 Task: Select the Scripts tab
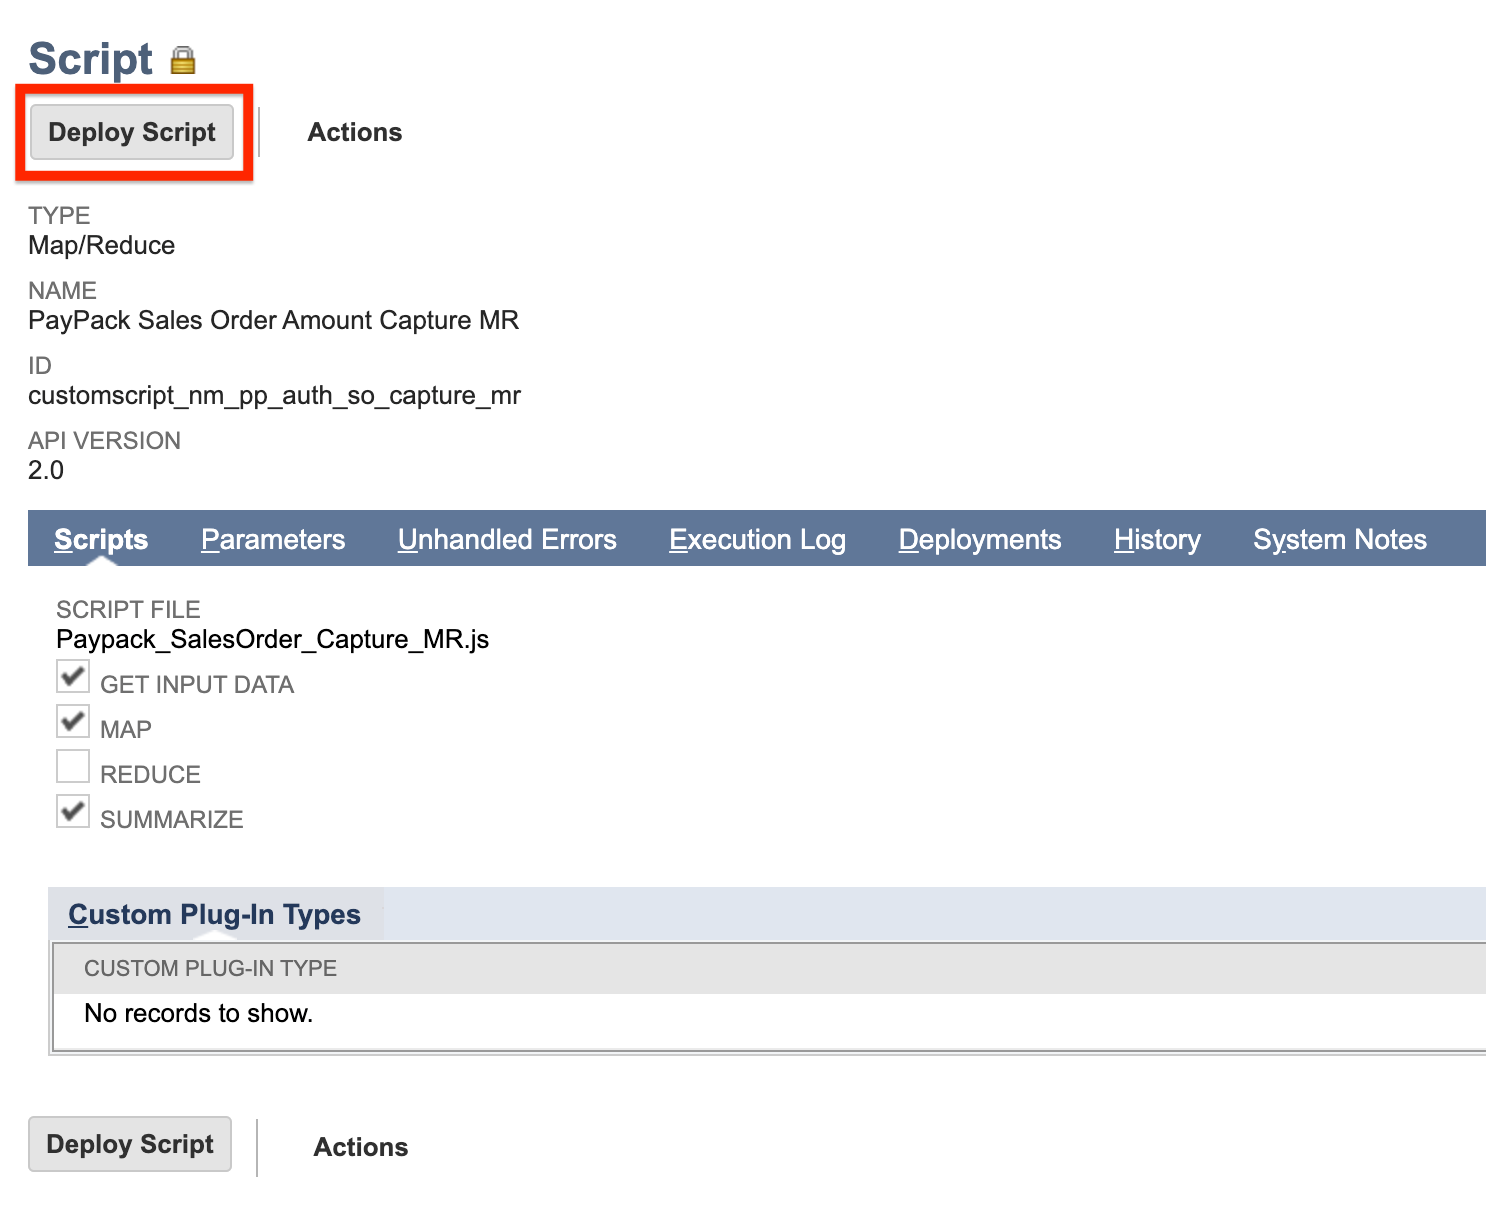click(100, 539)
